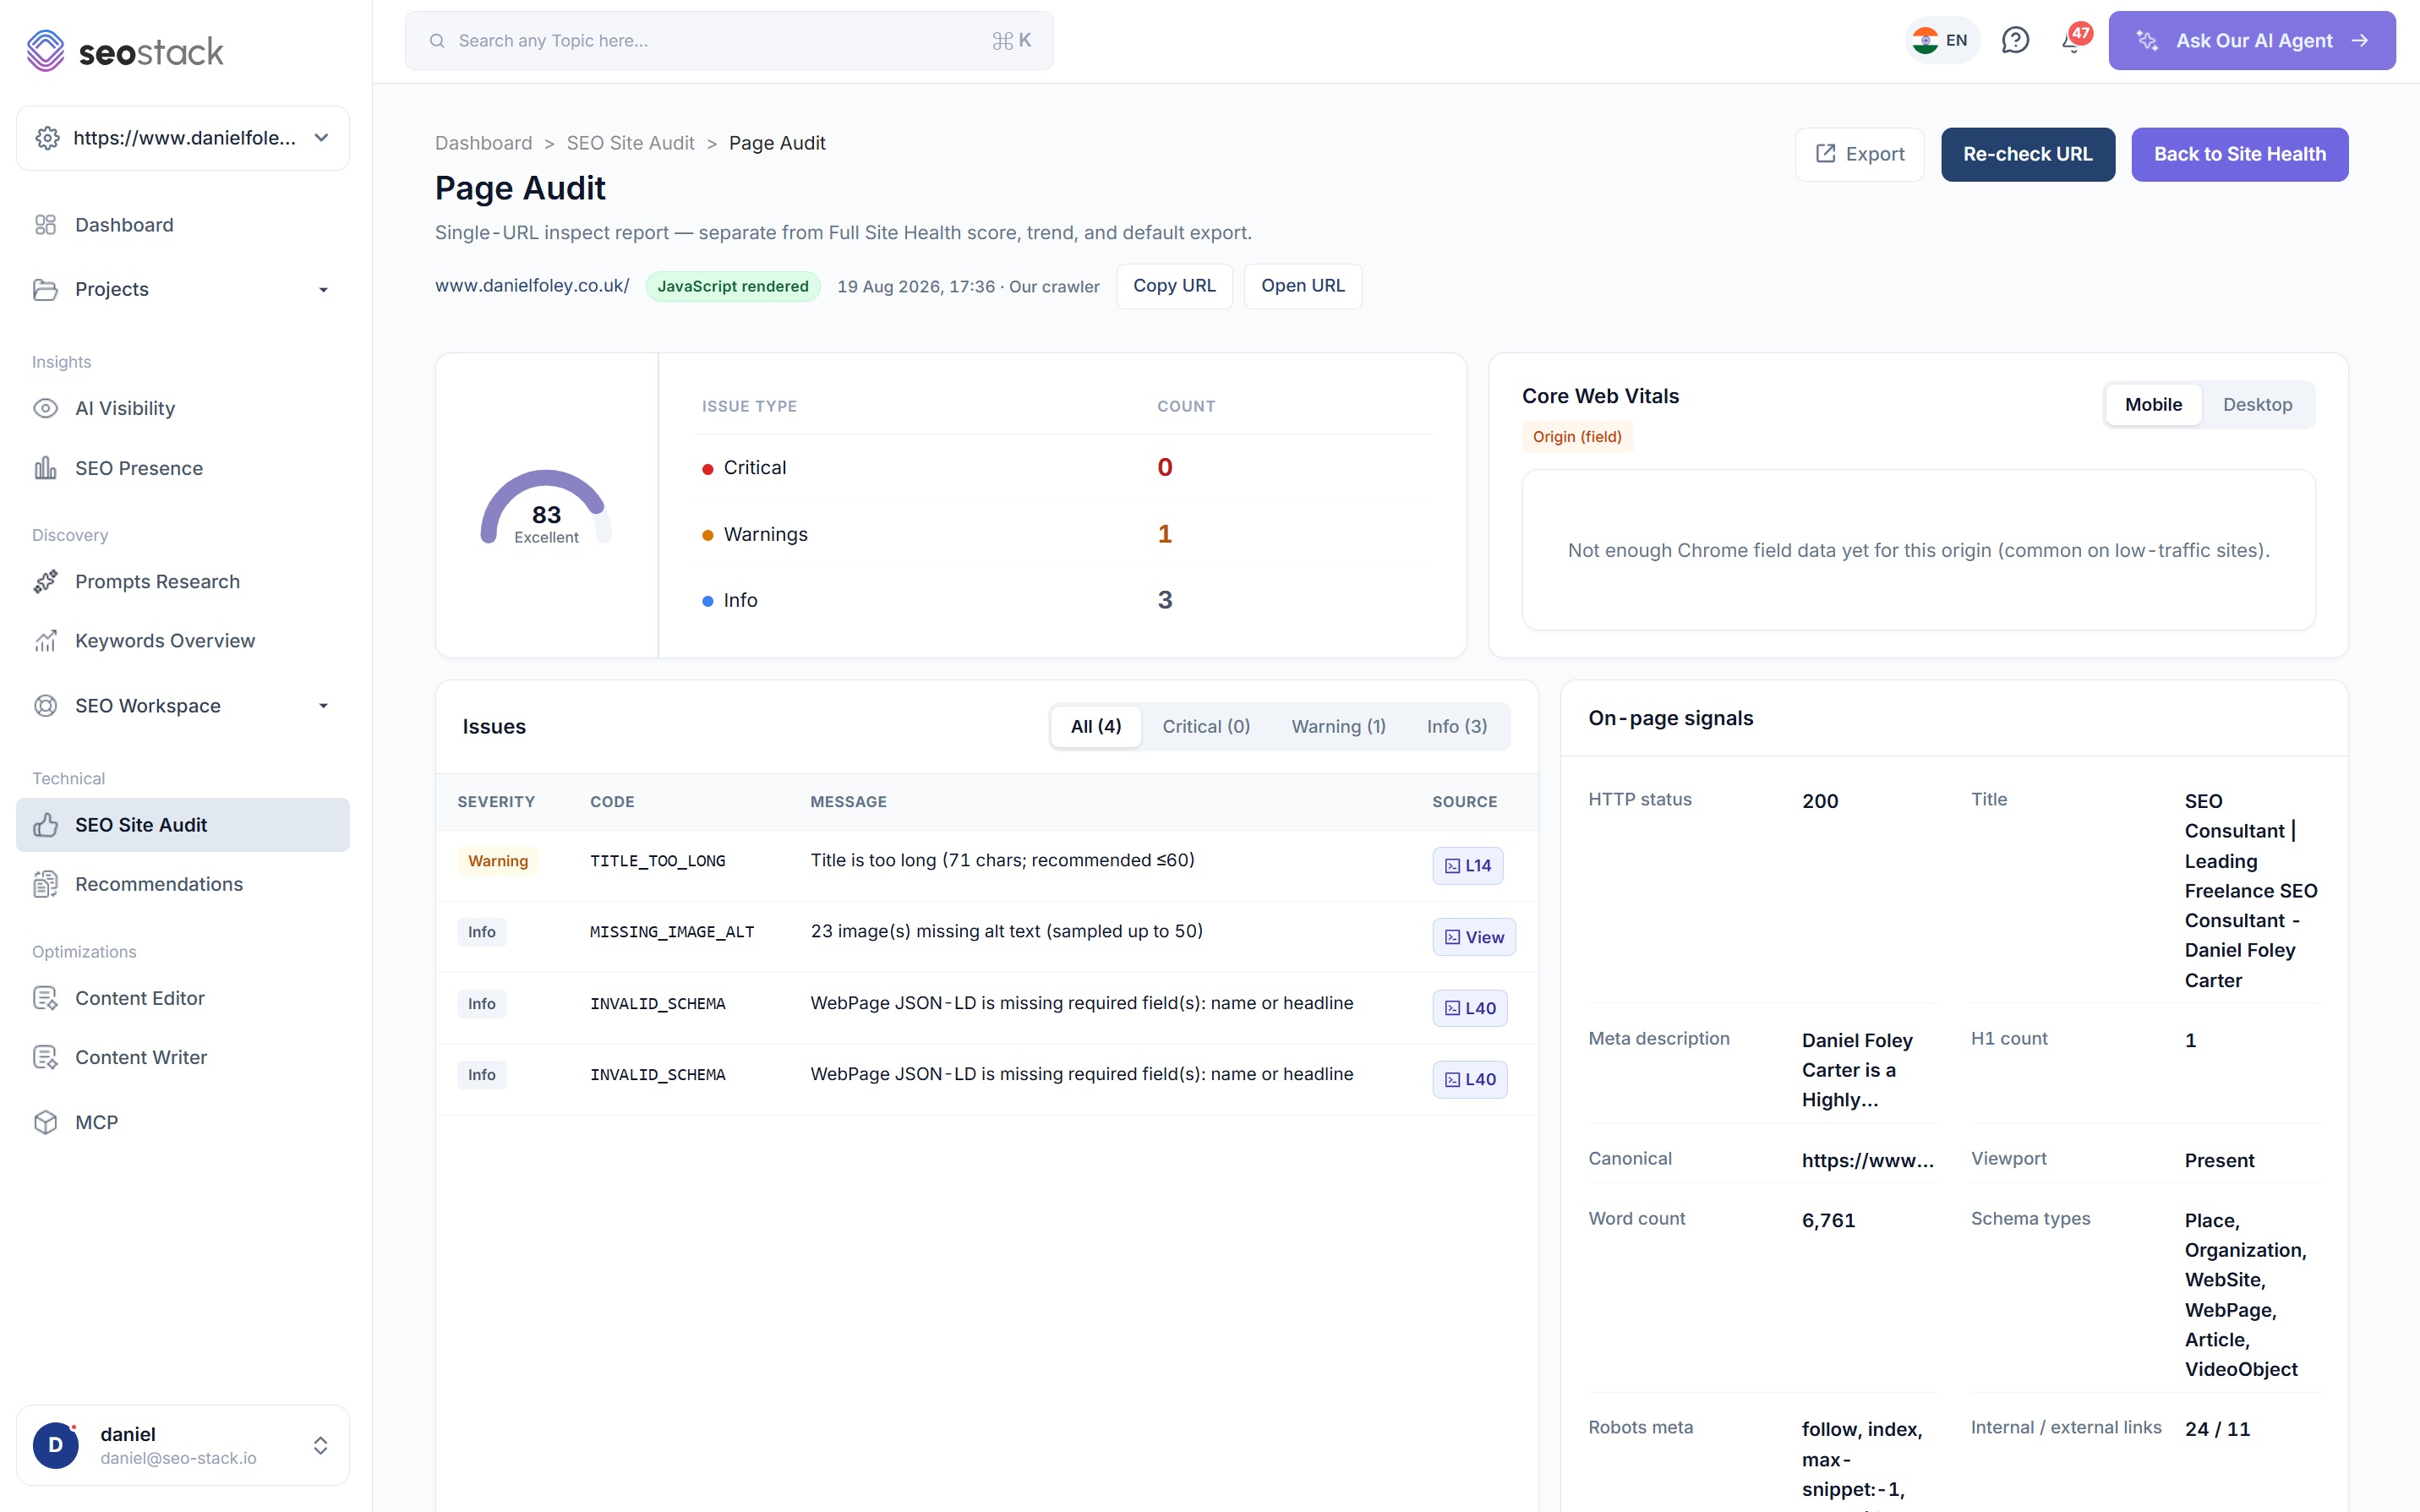Image resolution: width=2420 pixels, height=1512 pixels.
Task: Click Back to Site Health
Action: click(2239, 154)
